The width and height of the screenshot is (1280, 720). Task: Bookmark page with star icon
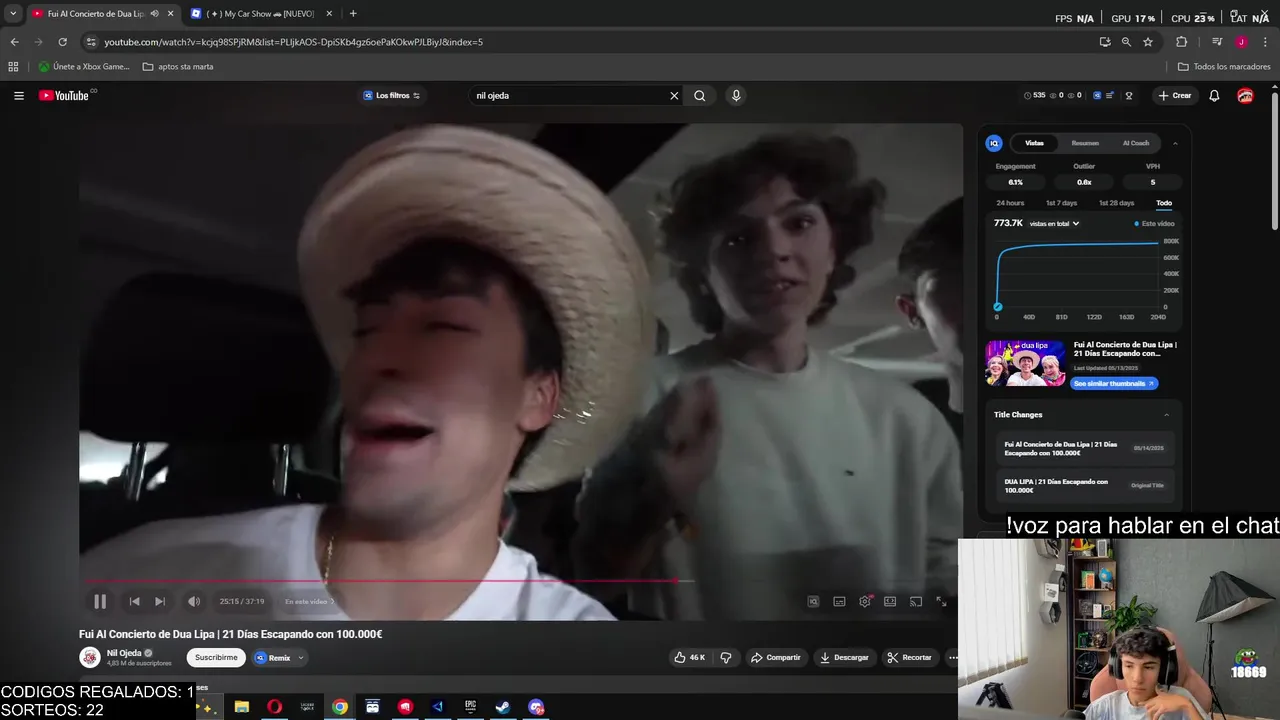pyautogui.click(x=1148, y=42)
